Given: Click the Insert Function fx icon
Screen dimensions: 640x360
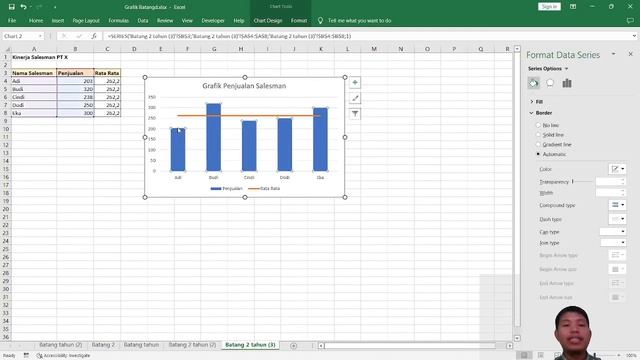Looking at the screenshot, I should [x=94, y=36].
